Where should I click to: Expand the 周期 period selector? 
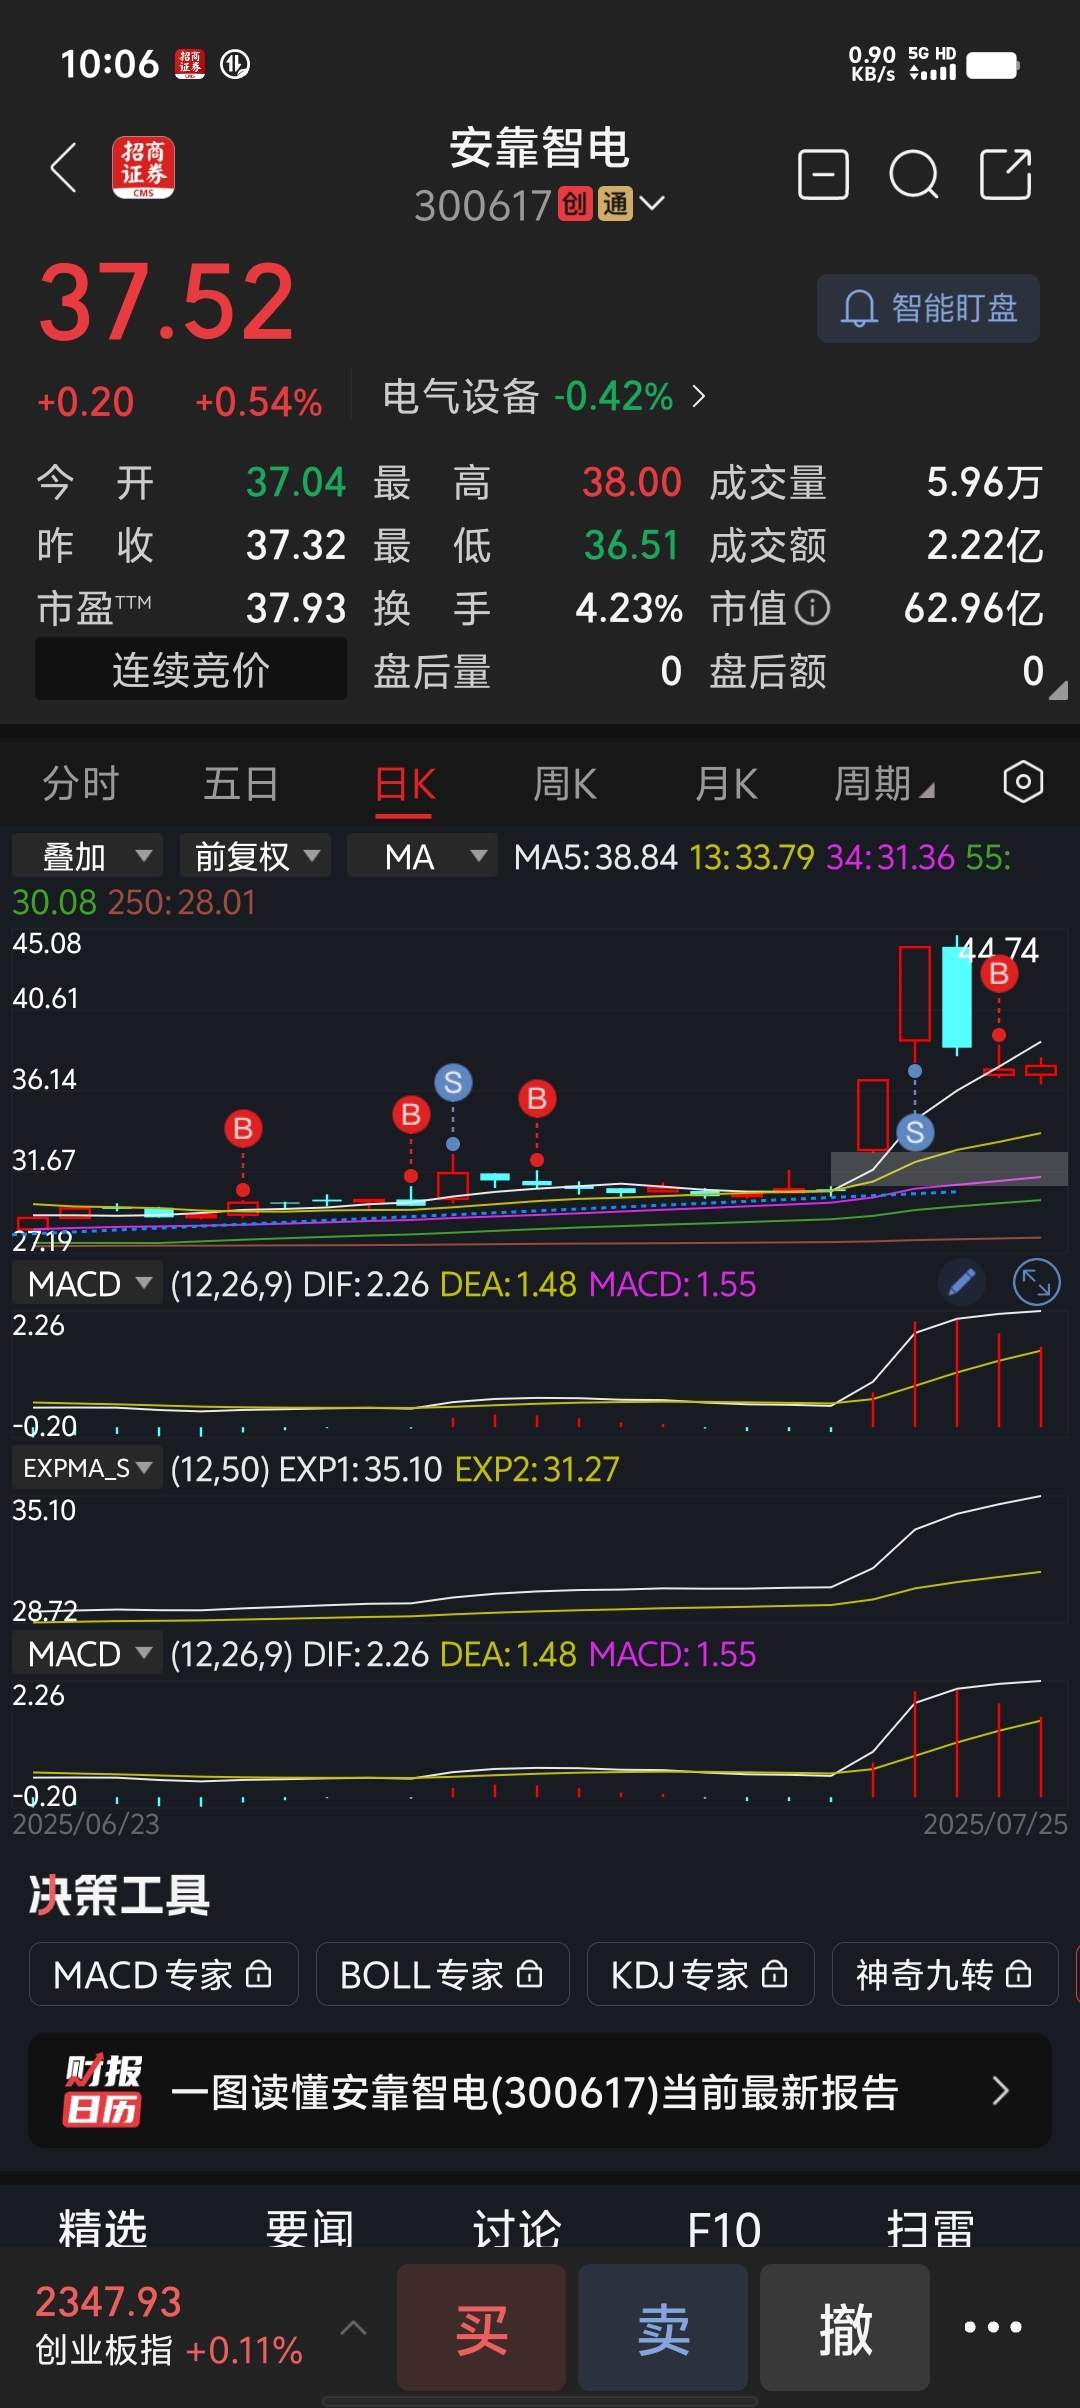click(x=884, y=783)
